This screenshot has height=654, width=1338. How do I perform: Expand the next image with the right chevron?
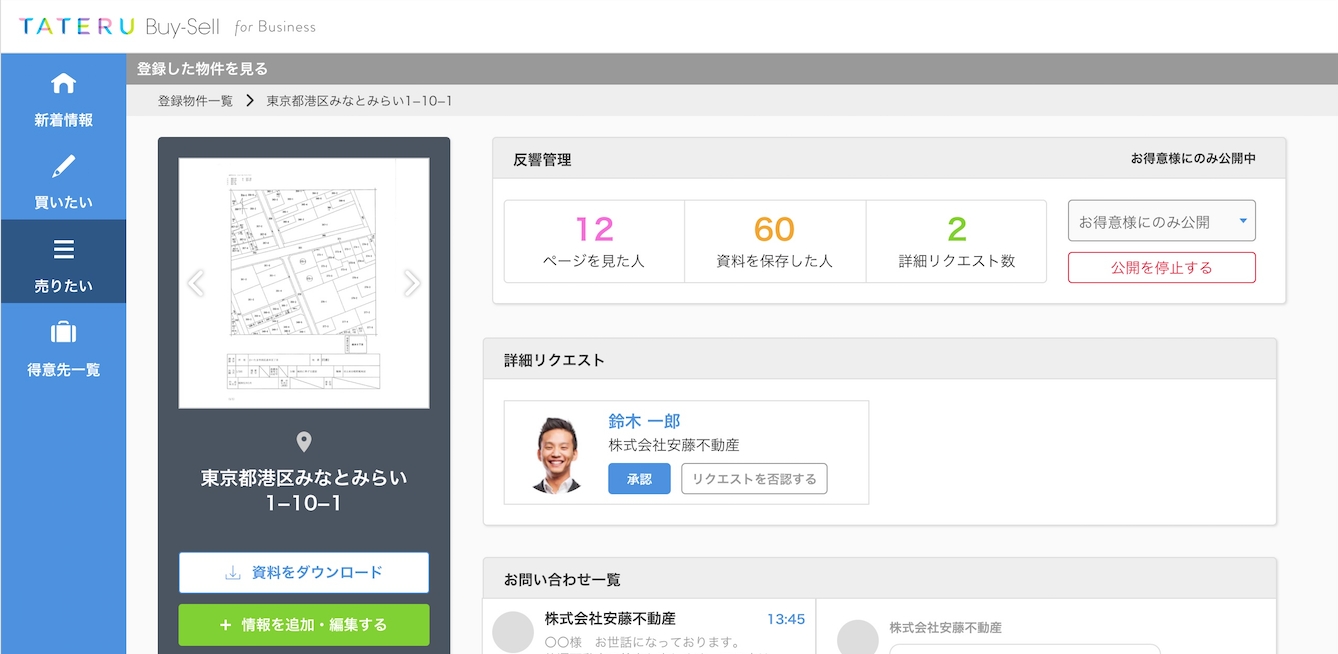click(411, 283)
